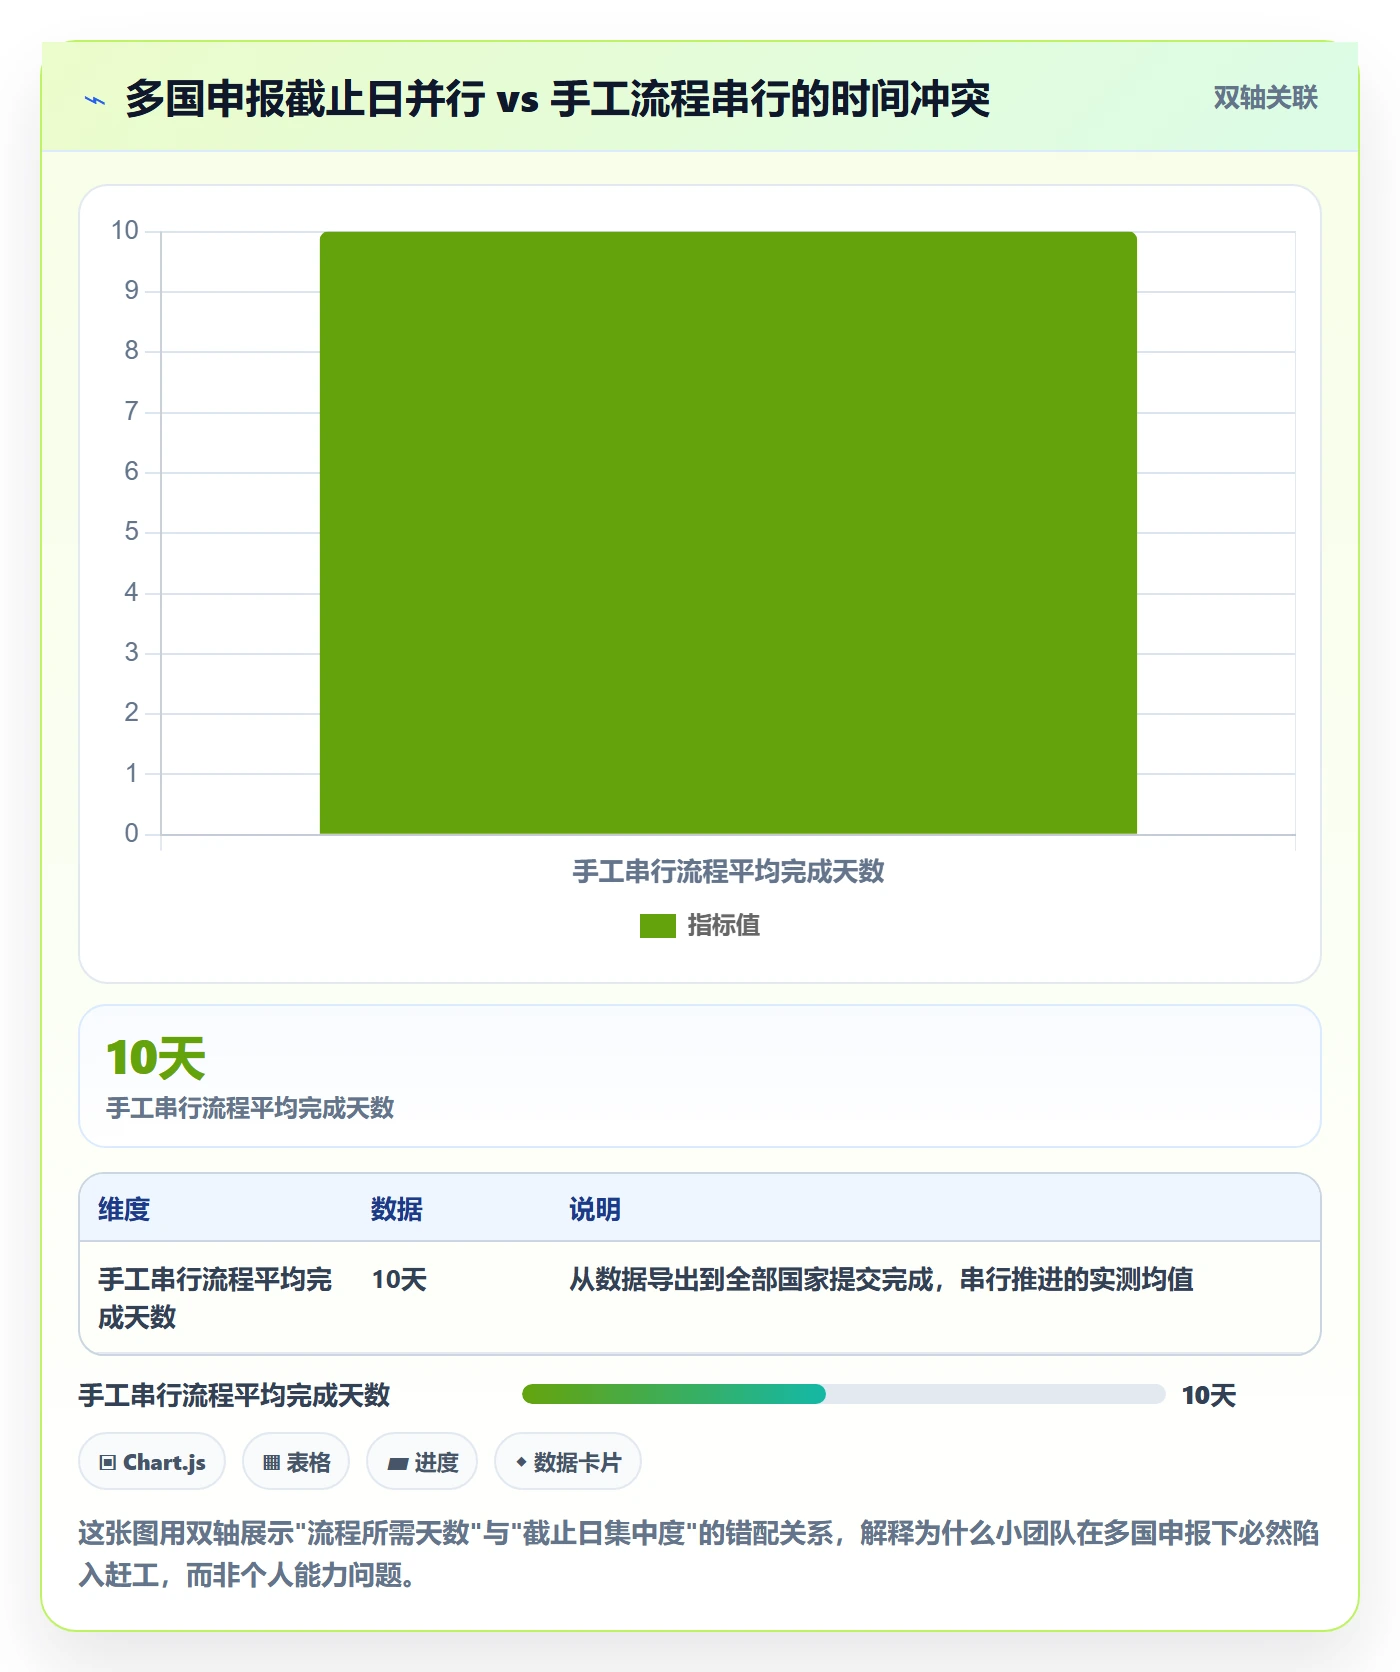This screenshot has height=1672, width=1400.
Task: Click the y-axis tick label 5
Action: click(131, 532)
